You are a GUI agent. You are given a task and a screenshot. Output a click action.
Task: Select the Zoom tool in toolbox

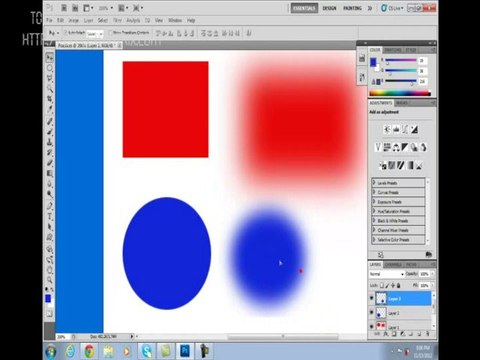pos(50,279)
